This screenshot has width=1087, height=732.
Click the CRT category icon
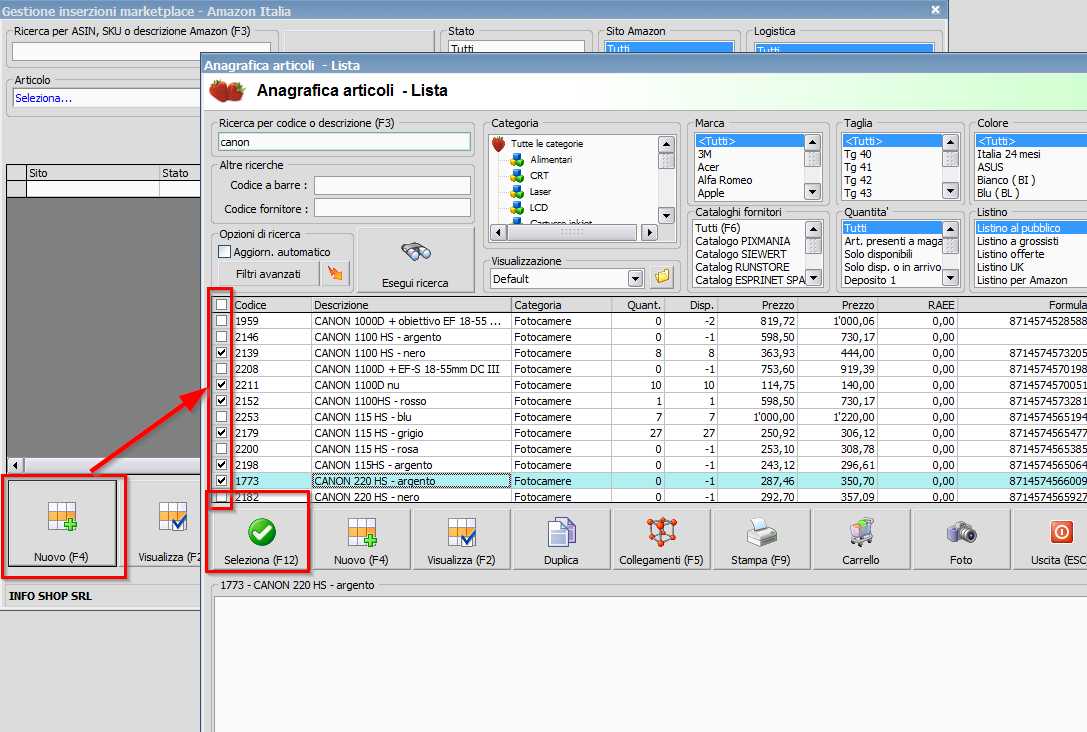coord(517,175)
